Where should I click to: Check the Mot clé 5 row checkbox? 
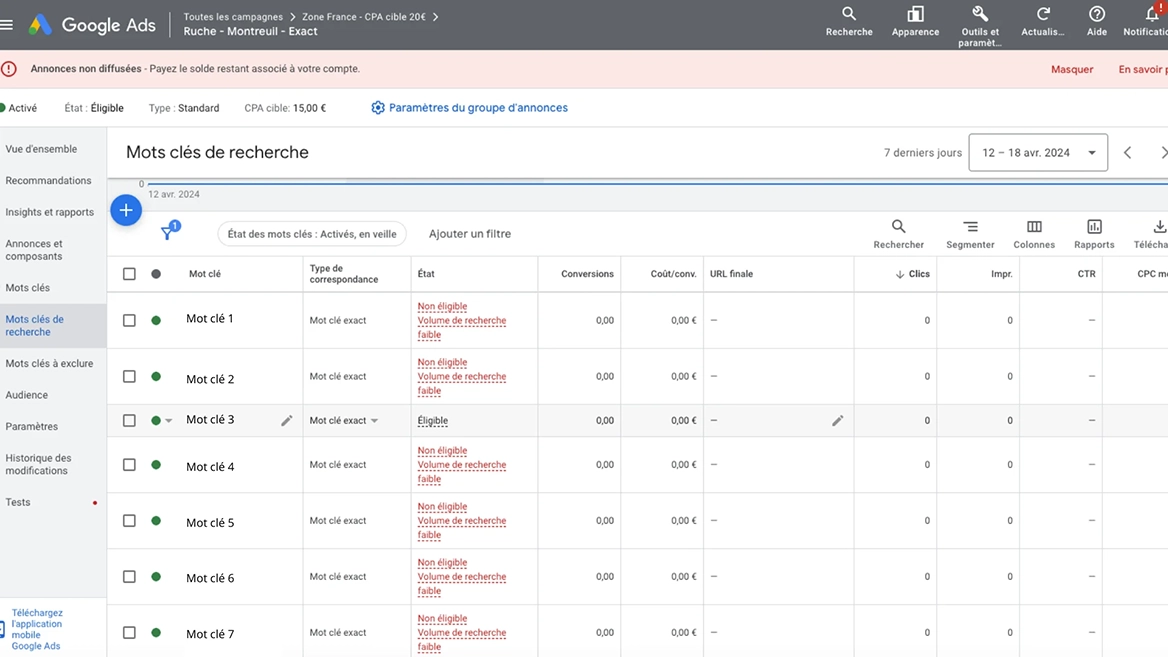click(x=130, y=521)
